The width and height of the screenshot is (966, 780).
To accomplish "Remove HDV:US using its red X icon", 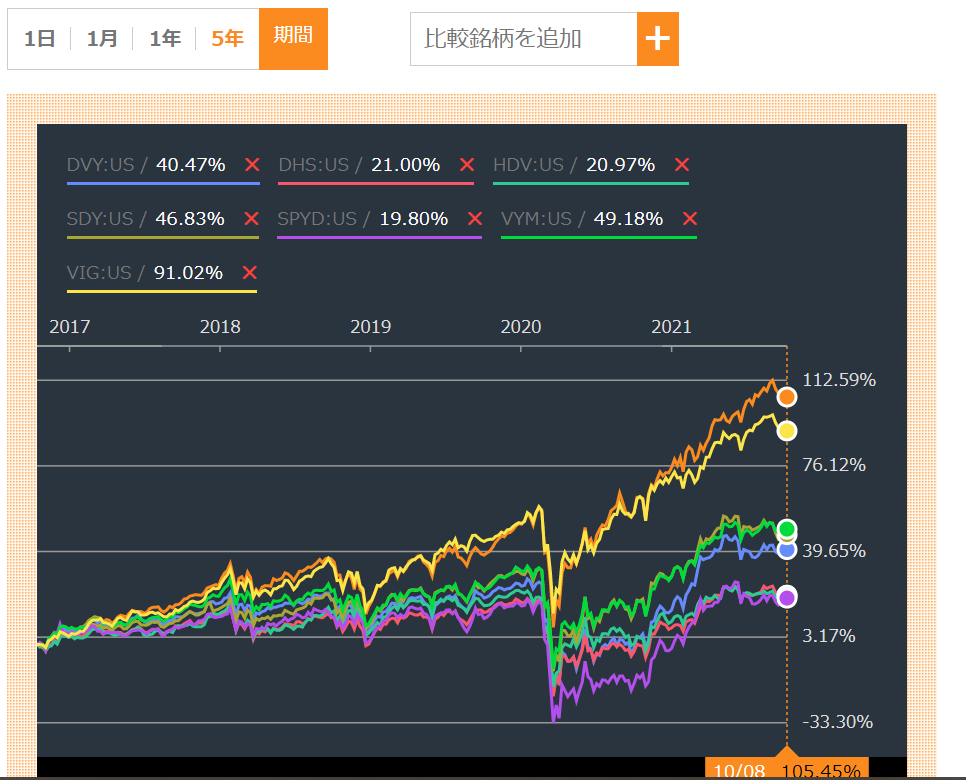I will (x=681, y=165).
